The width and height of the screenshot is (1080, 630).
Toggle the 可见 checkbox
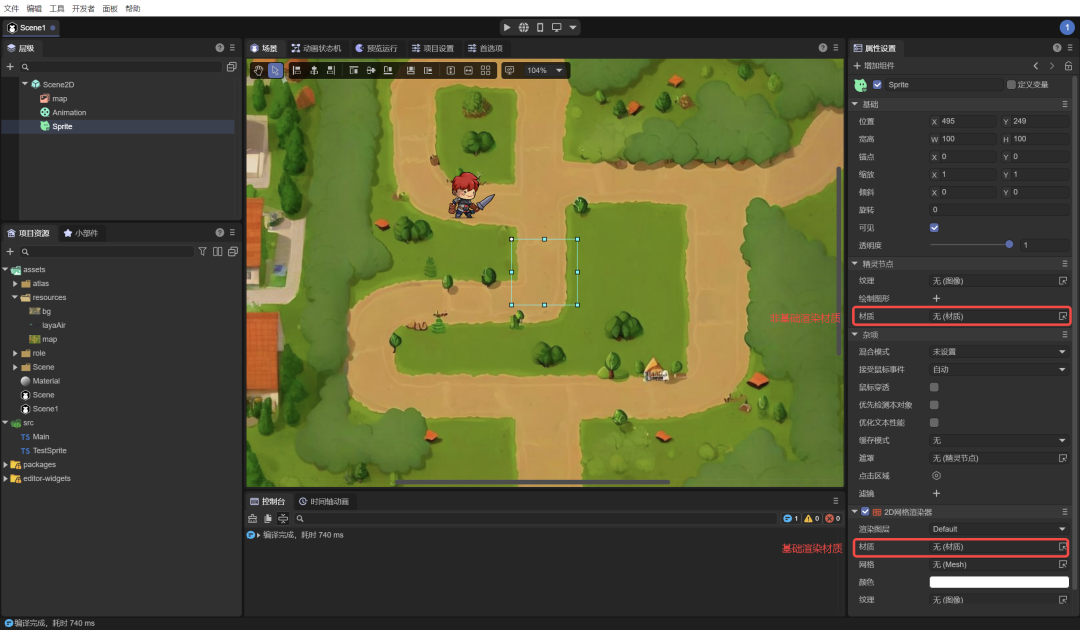click(935, 228)
